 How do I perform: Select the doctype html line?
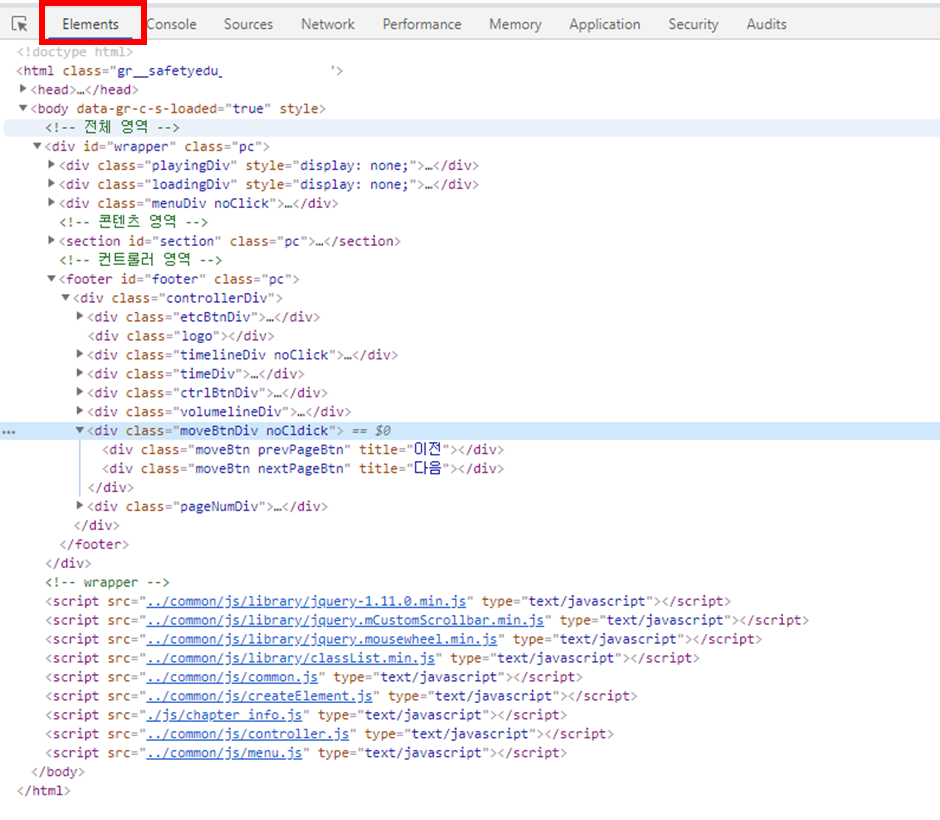click(x=75, y=52)
